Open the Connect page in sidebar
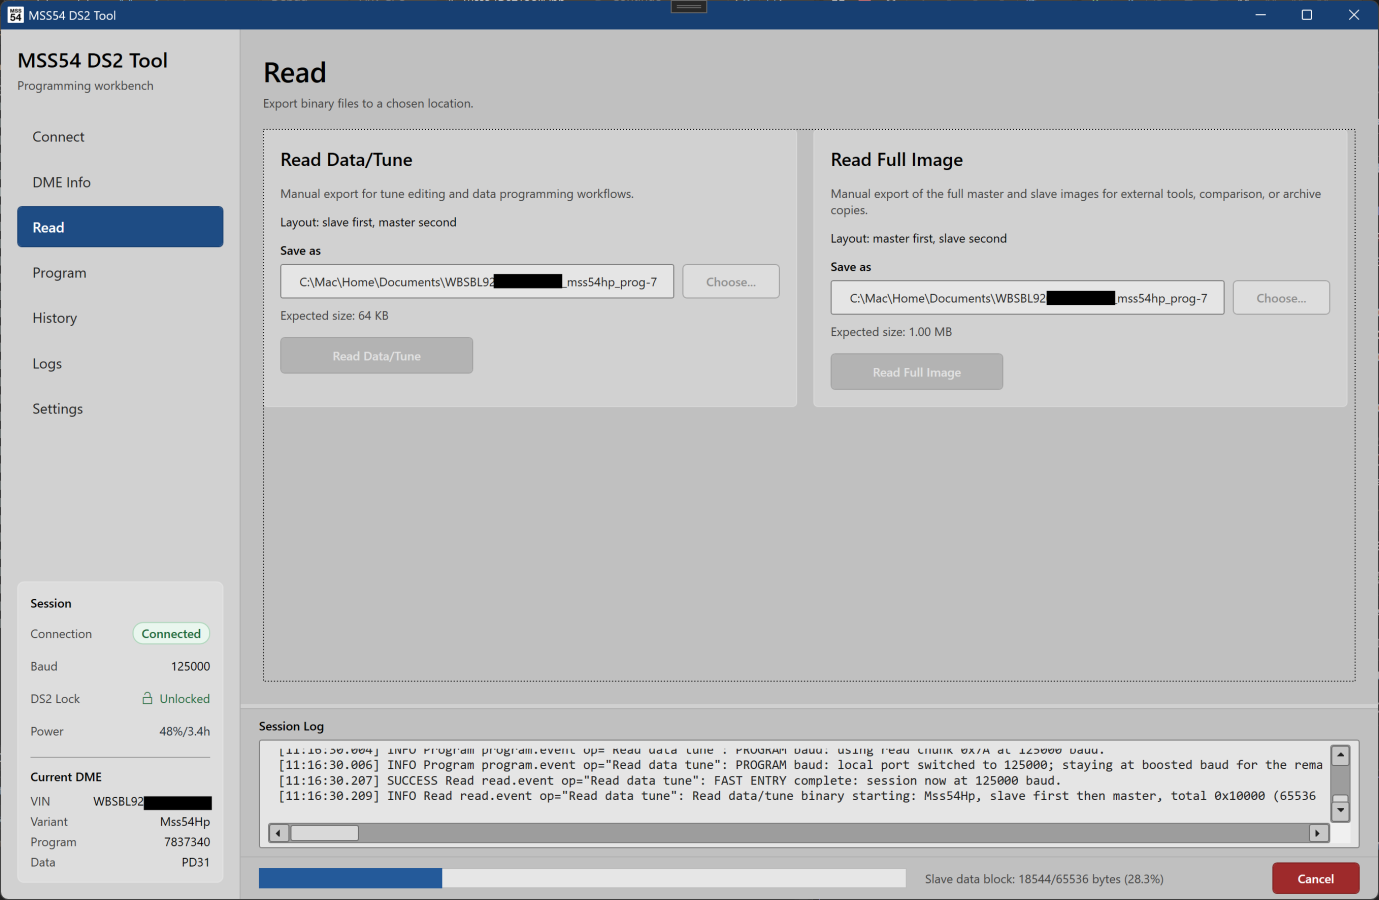The height and width of the screenshot is (900, 1379). tap(120, 137)
